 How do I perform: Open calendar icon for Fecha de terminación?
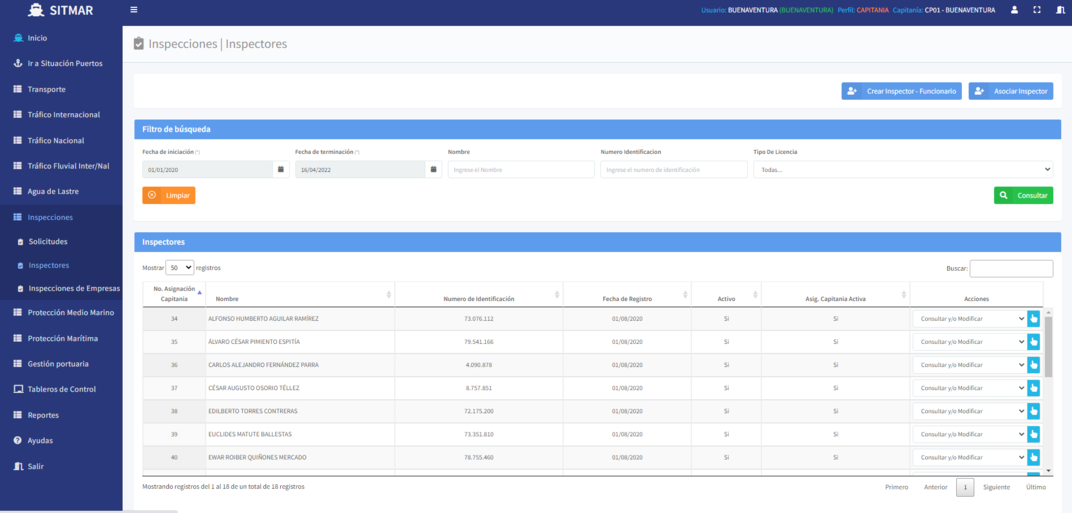[x=433, y=170]
